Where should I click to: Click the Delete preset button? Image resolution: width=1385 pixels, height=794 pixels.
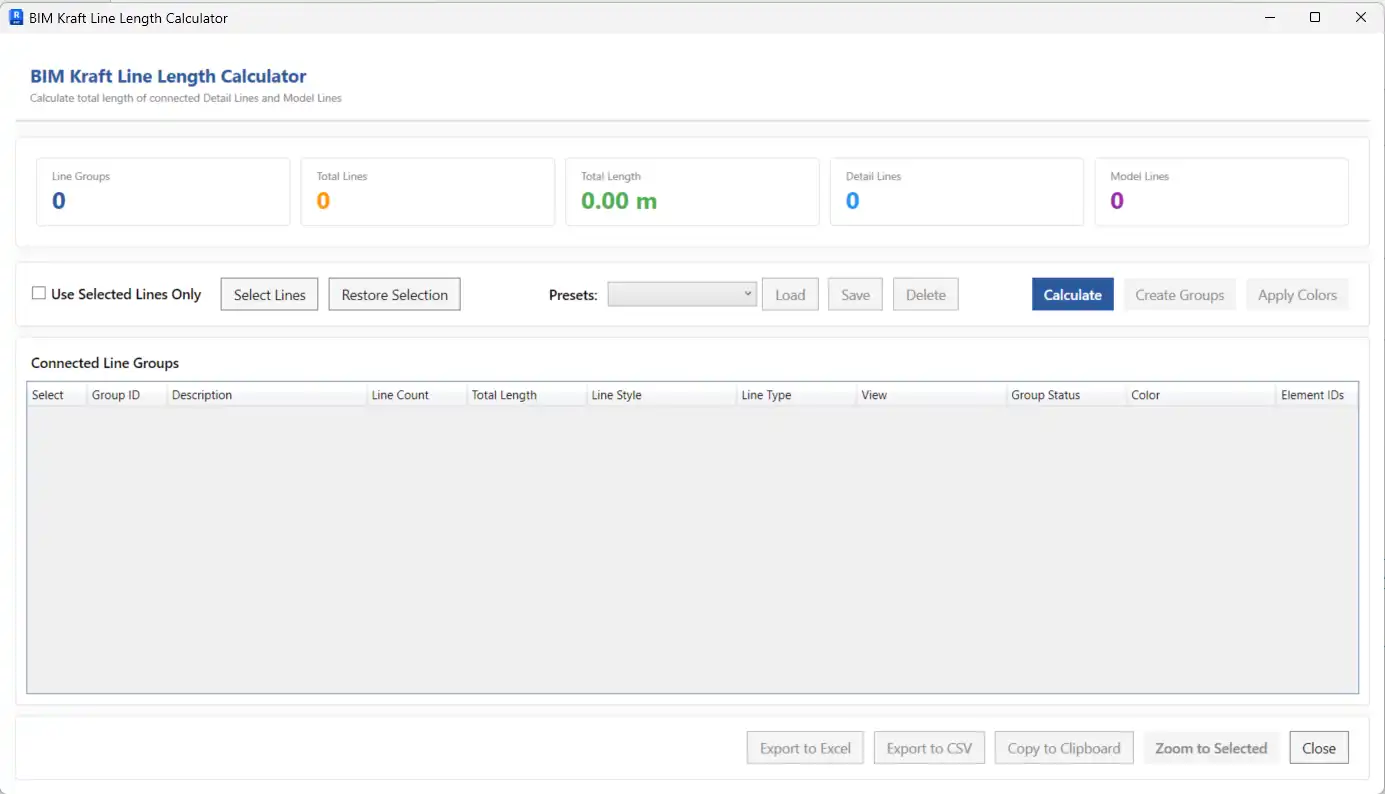(925, 295)
